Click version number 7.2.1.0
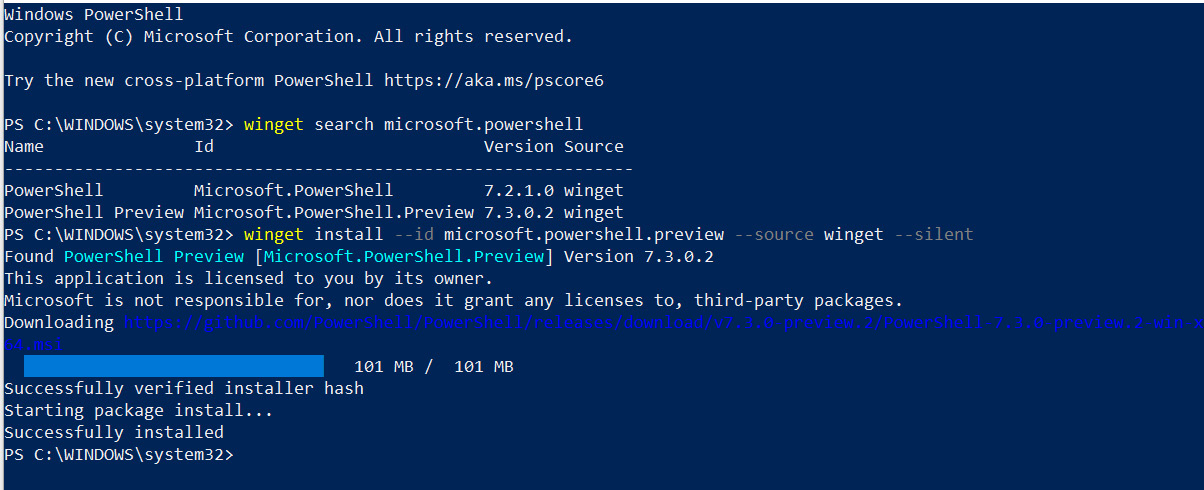 pyautogui.click(x=519, y=190)
